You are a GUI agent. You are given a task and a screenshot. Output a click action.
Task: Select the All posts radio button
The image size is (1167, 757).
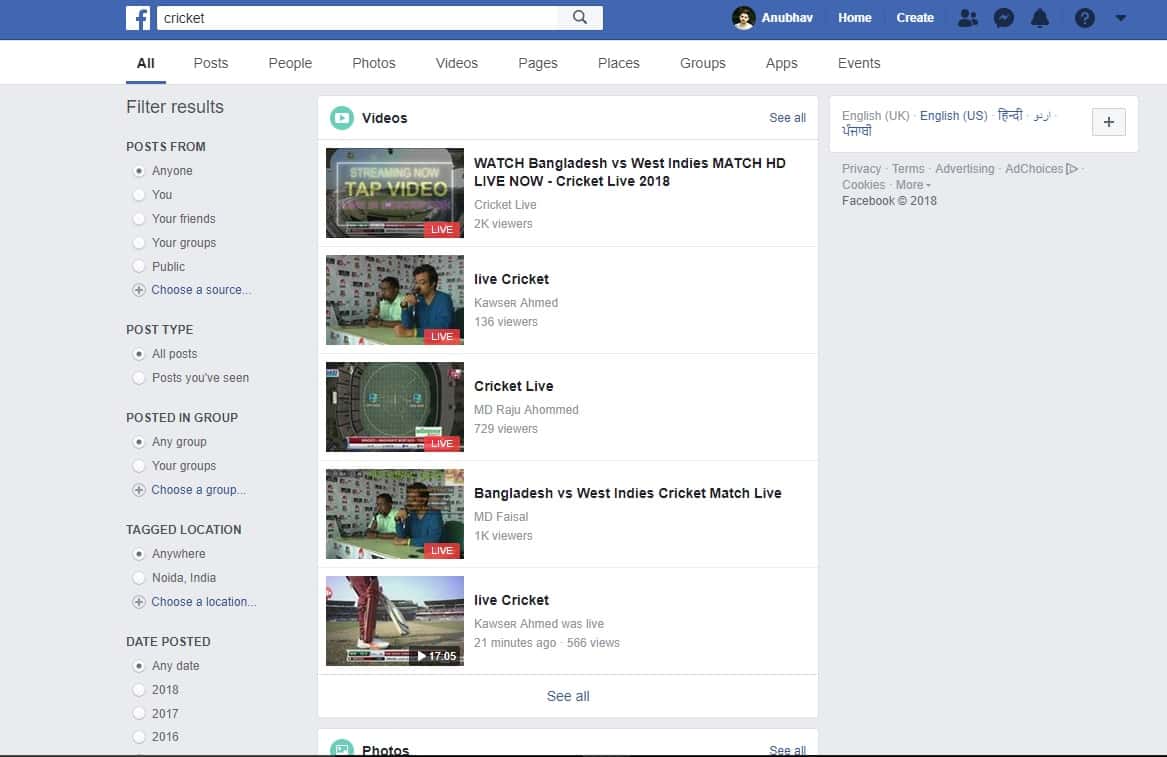click(x=138, y=354)
